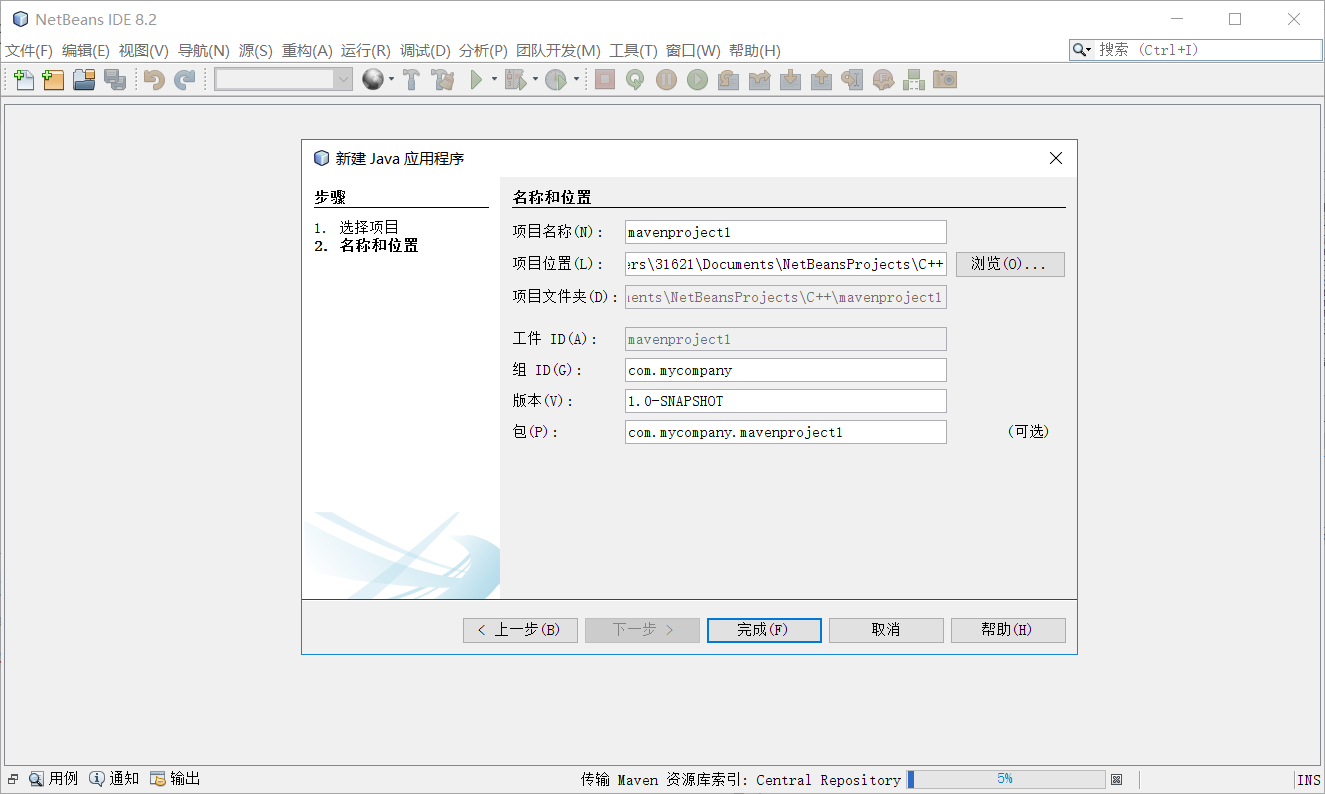Click the 完成(F) finish button
1325x794 pixels.
click(x=764, y=630)
